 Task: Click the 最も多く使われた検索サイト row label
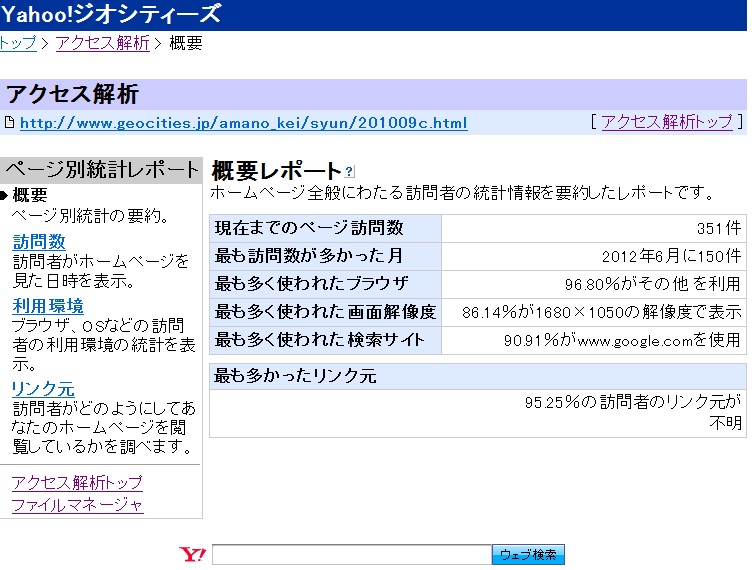[319, 339]
